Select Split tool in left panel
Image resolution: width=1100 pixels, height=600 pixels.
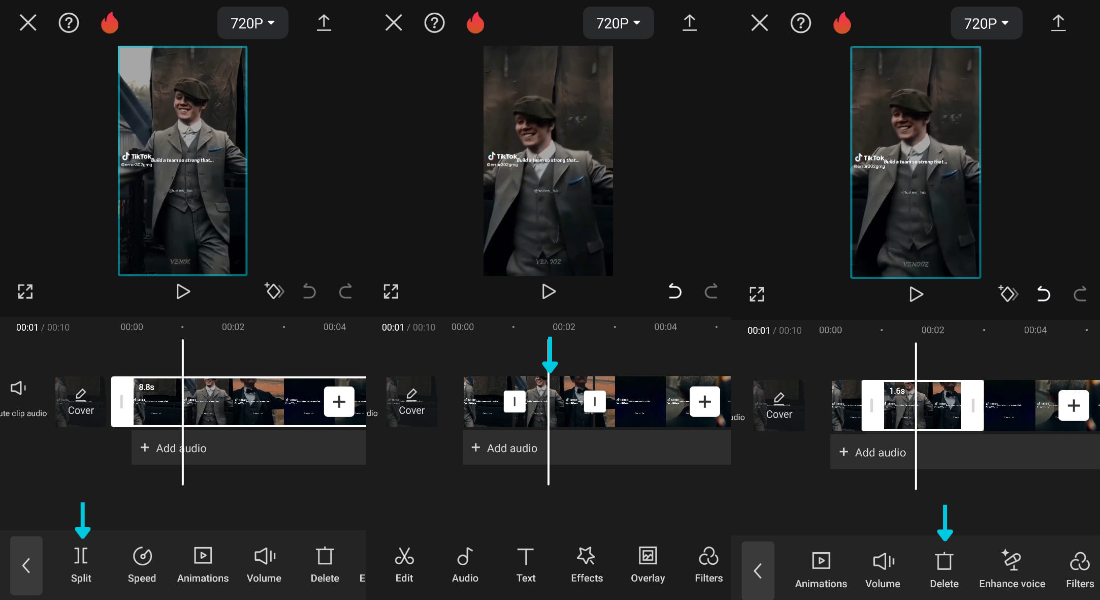pyautogui.click(x=81, y=565)
